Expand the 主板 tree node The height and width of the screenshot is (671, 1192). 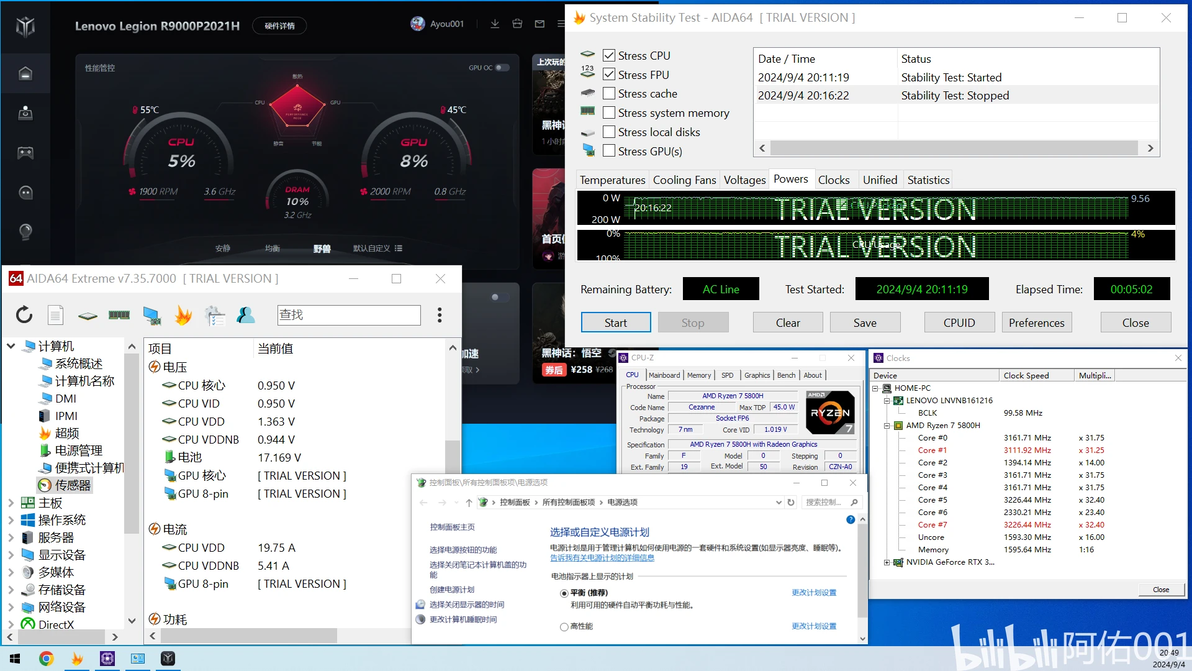point(11,502)
